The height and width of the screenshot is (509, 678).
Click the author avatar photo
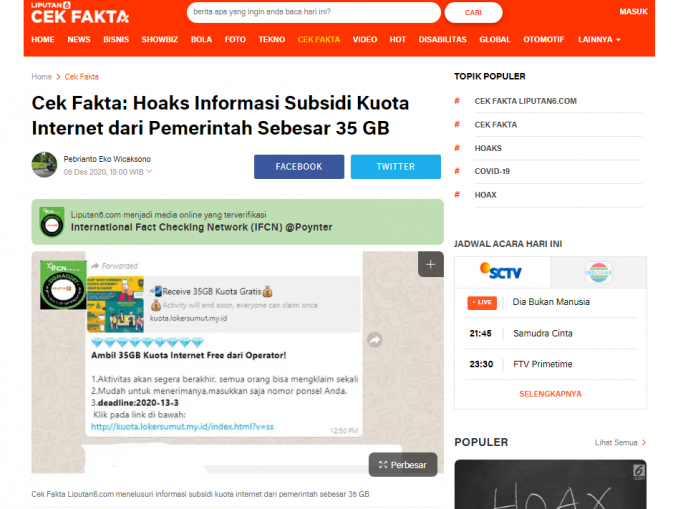pyautogui.click(x=44, y=165)
